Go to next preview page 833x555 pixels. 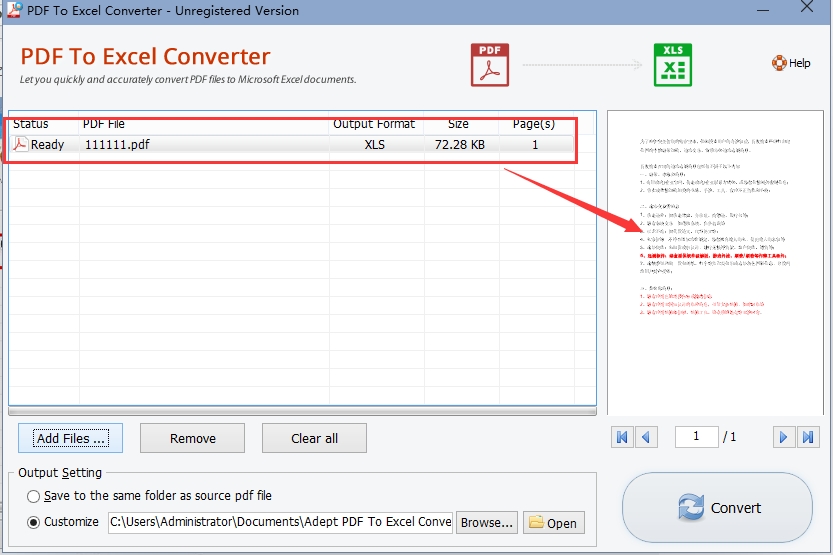tap(784, 437)
